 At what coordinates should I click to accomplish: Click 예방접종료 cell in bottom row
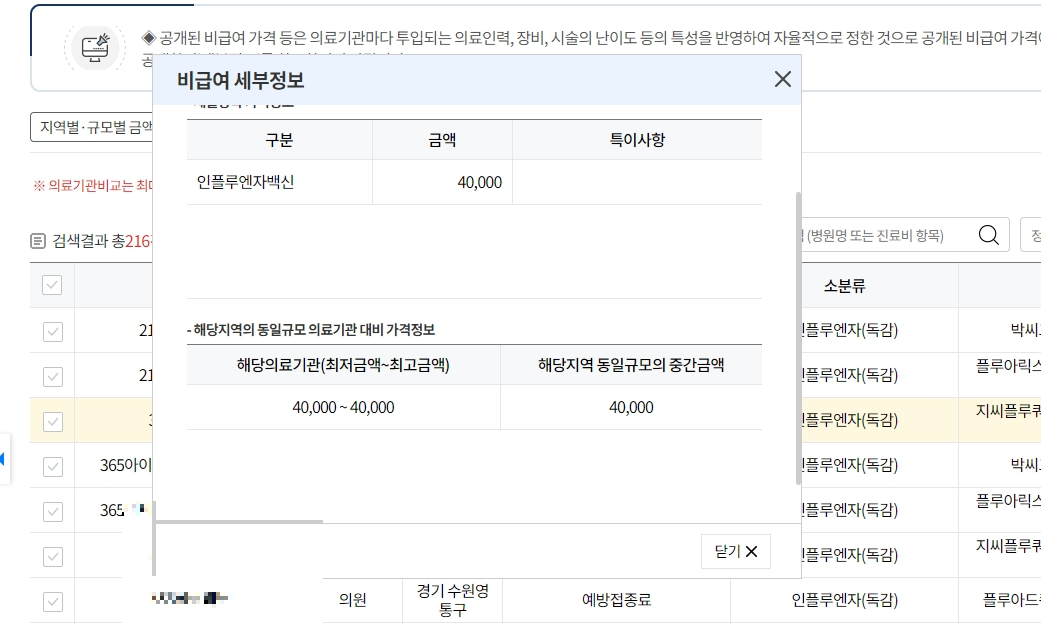(x=616, y=600)
